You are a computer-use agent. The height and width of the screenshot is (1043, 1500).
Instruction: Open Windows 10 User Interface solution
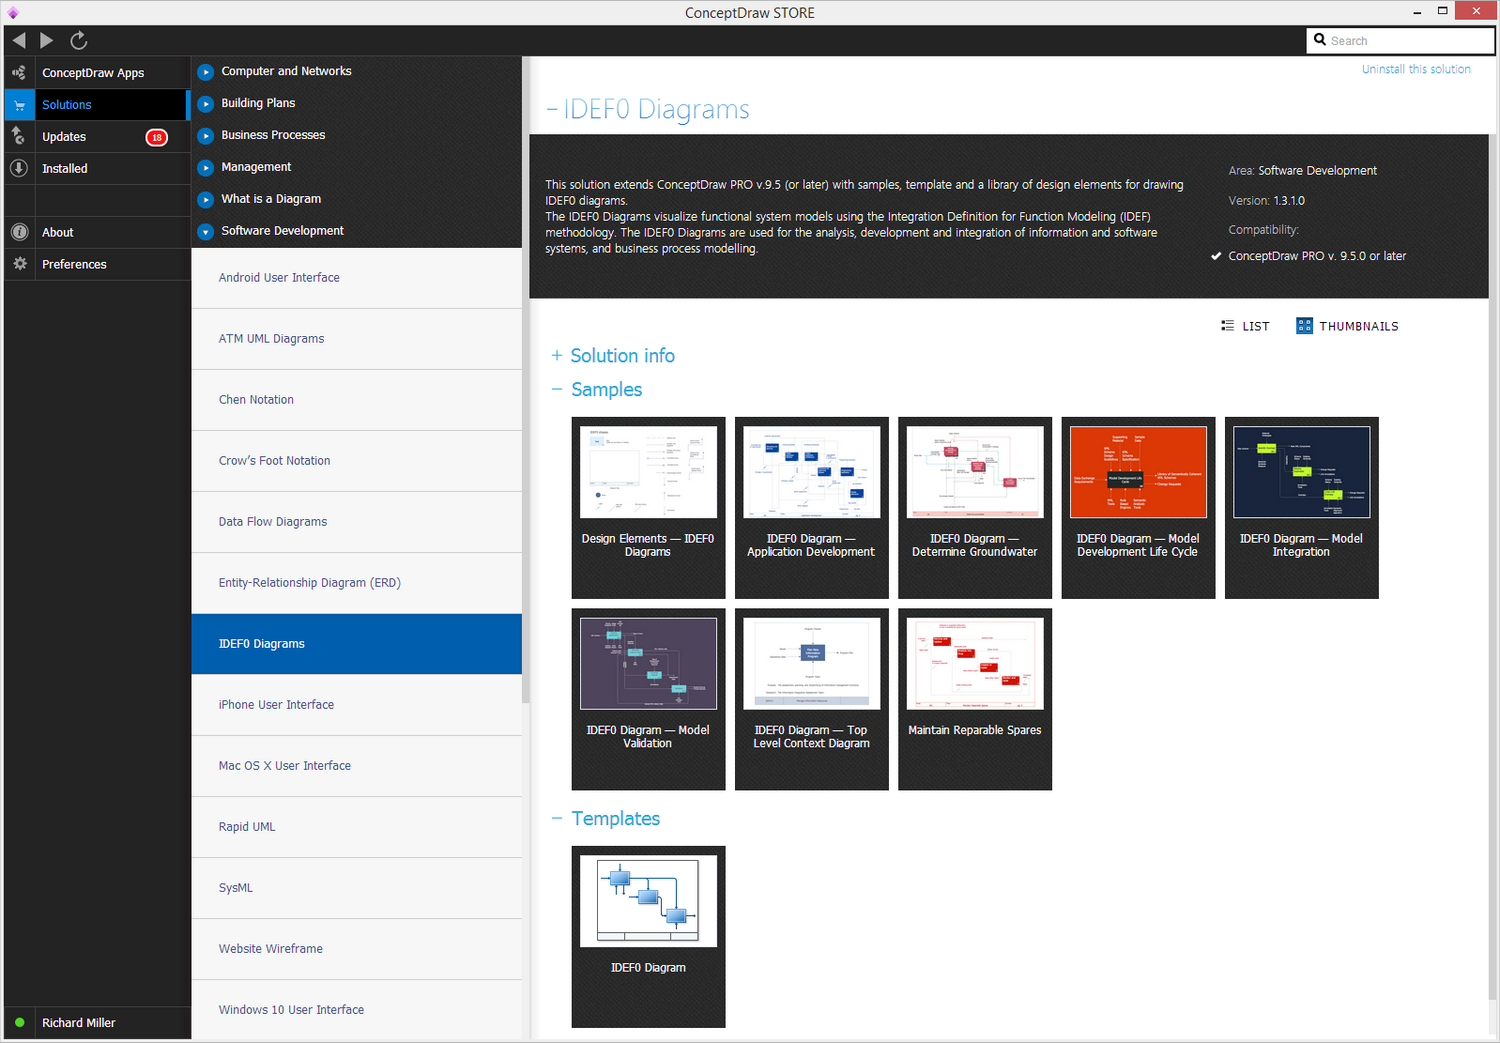[x=357, y=1010]
